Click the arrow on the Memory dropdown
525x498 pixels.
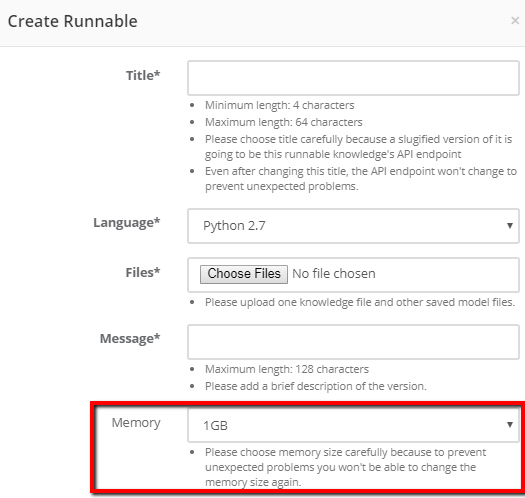(x=510, y=425)
